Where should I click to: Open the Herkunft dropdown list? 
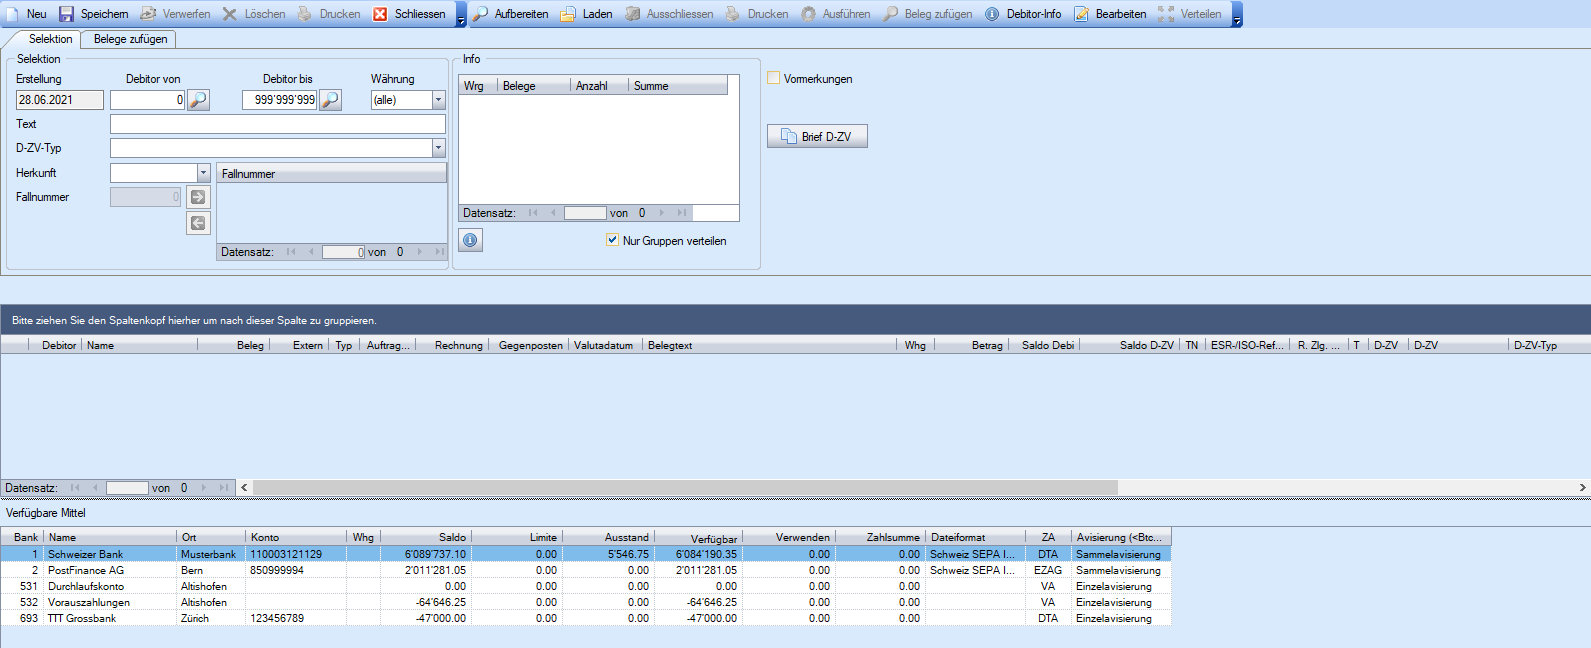coord(203,173)
